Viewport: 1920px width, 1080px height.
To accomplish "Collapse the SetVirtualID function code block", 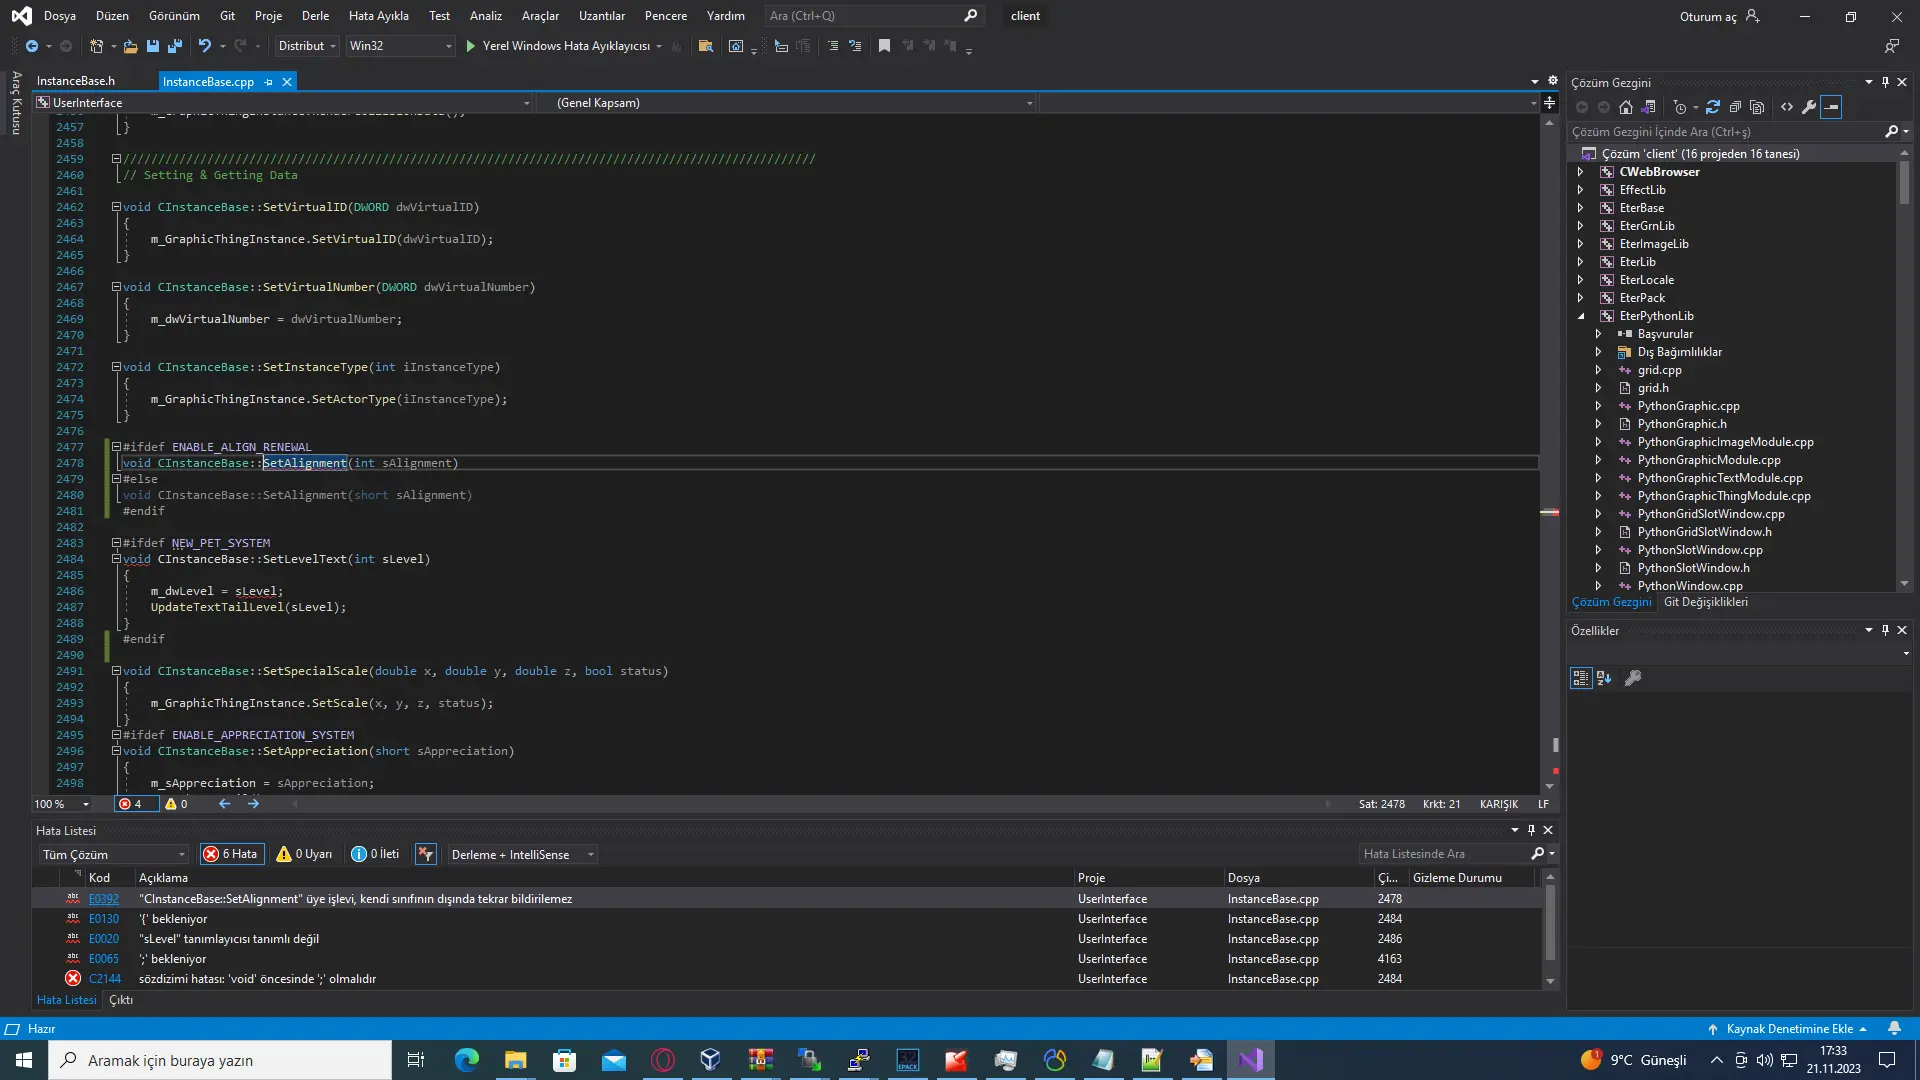I will (116, 207).
